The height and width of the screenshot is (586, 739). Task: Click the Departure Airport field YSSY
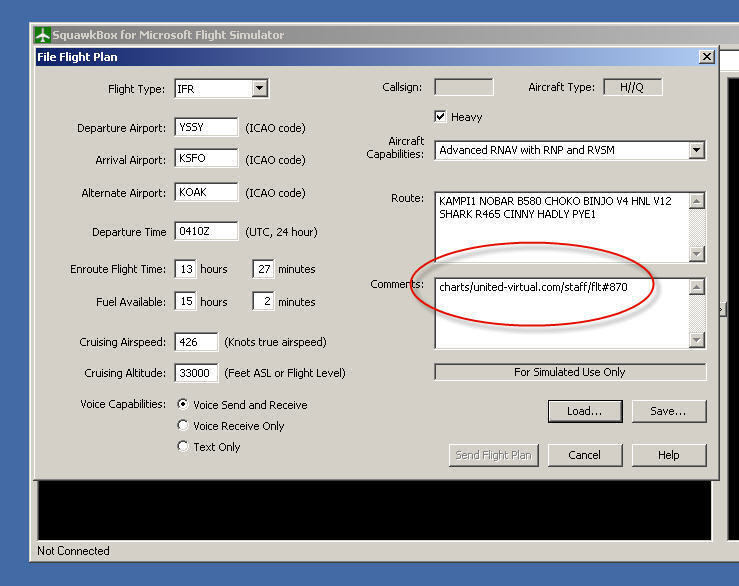206,127
